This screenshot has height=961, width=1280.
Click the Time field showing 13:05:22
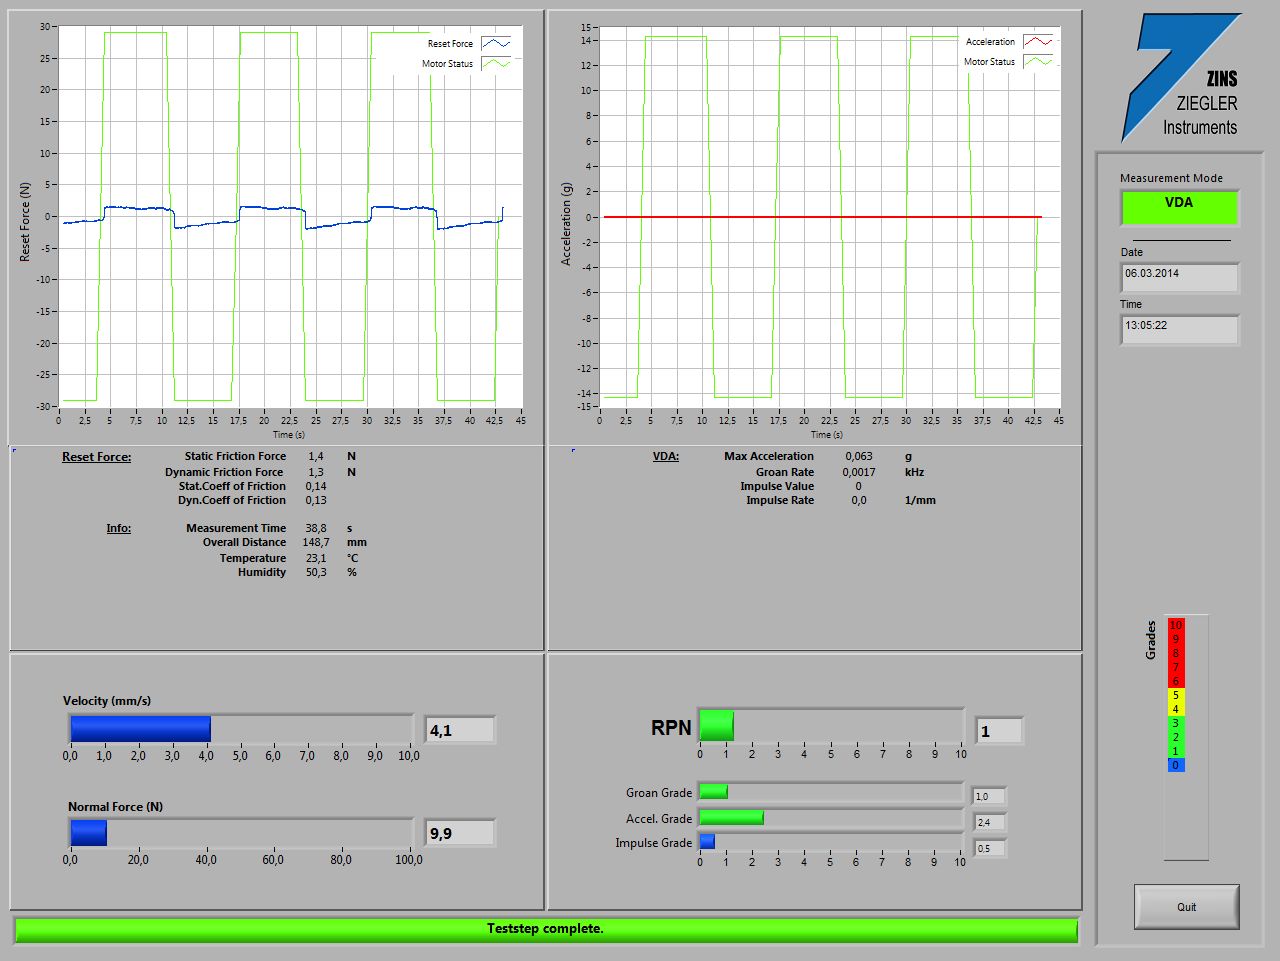1179,329
